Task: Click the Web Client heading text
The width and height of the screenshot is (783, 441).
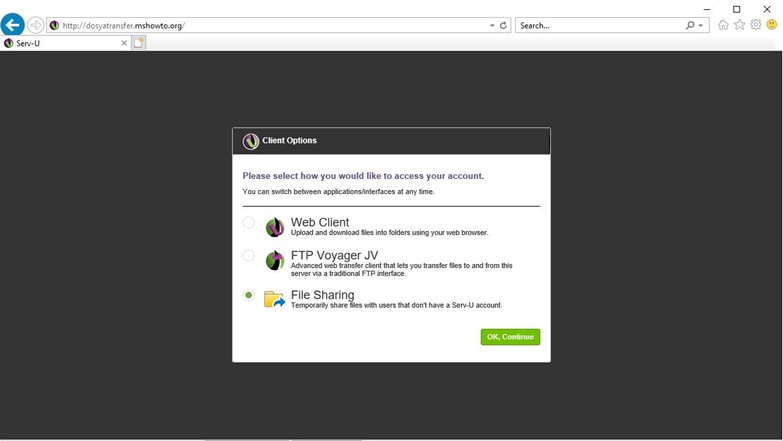Action: (x=320, y=222)
